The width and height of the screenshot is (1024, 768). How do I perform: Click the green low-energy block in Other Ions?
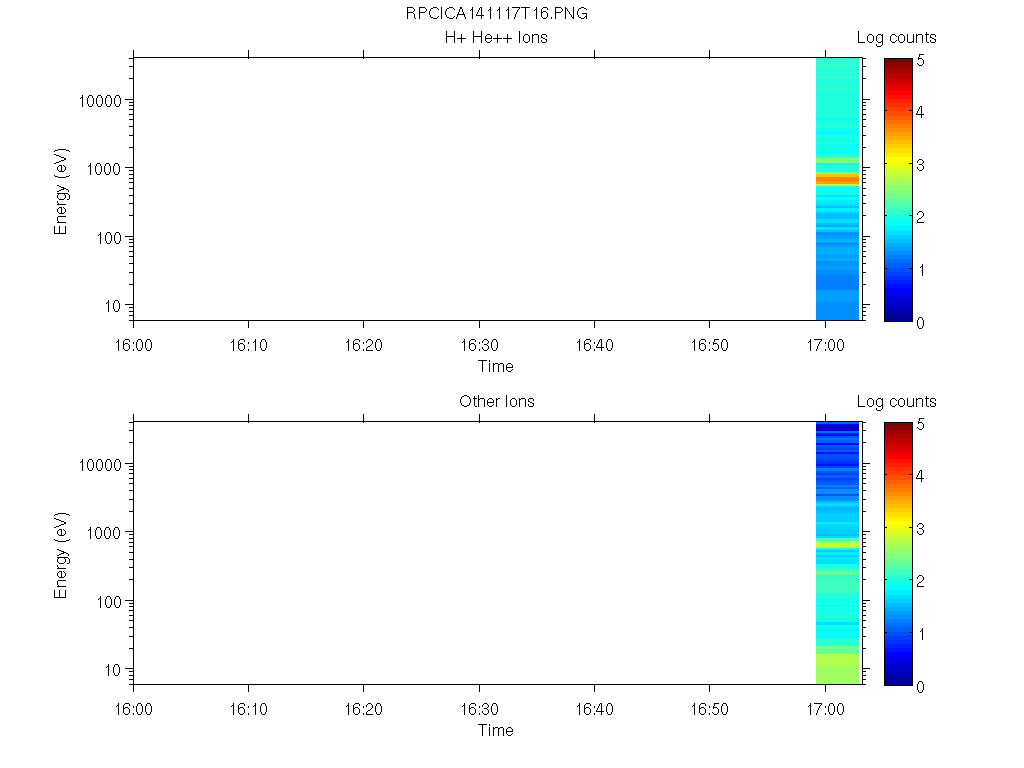click(837, 669)
